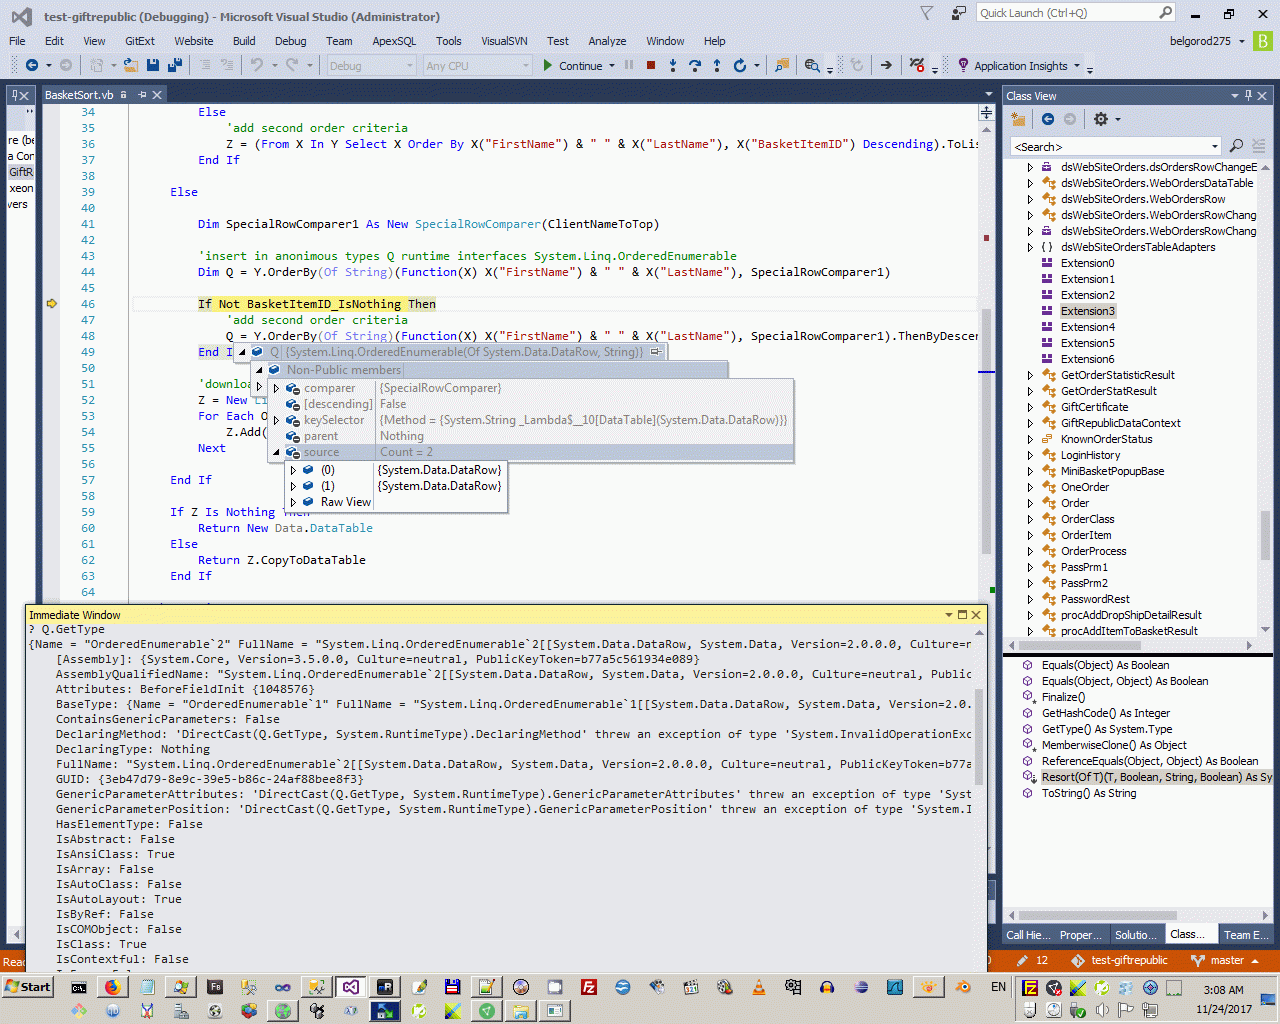Click the Class View settings gear icon
Screen dimensions: 1280x1024
click(1101, 119)
